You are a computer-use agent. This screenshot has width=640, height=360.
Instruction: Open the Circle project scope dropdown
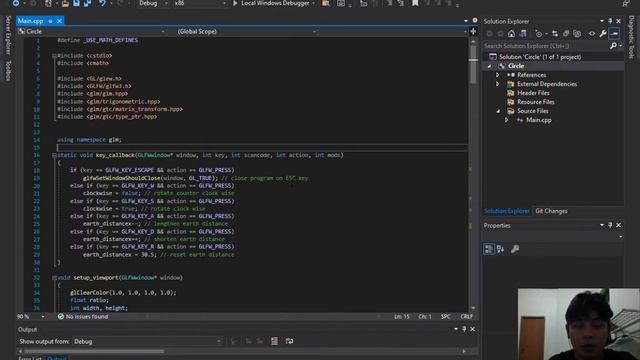pyautogui.click(x=91, y=31)
